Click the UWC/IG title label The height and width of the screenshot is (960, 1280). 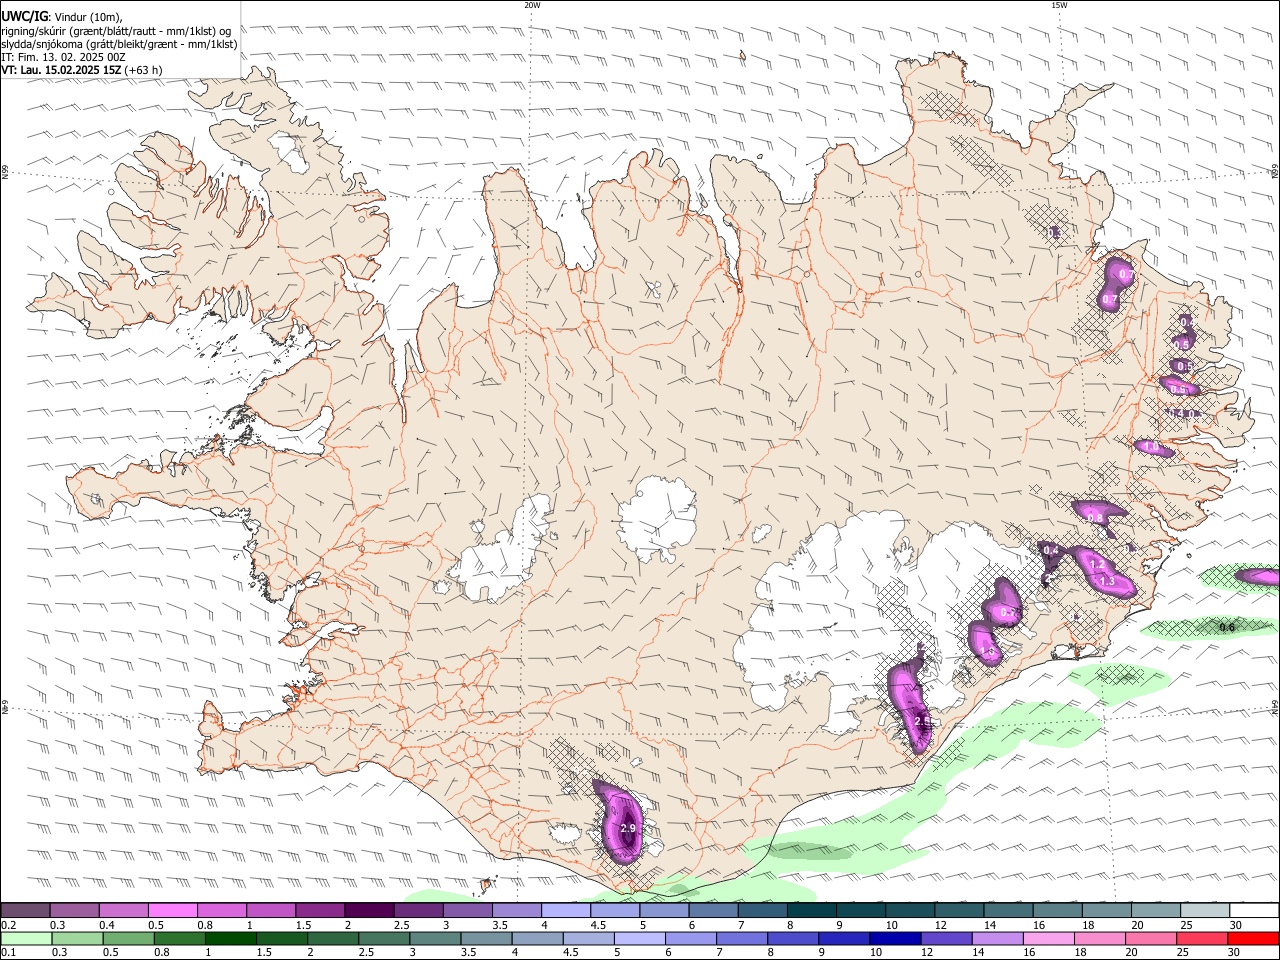coord(24,15)
